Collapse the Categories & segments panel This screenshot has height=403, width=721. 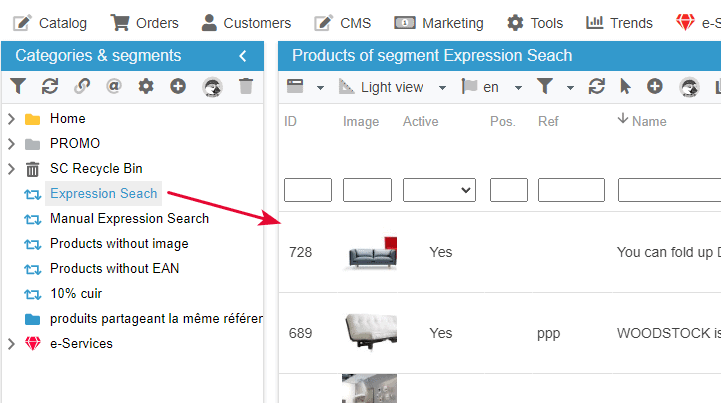[243, 56]
